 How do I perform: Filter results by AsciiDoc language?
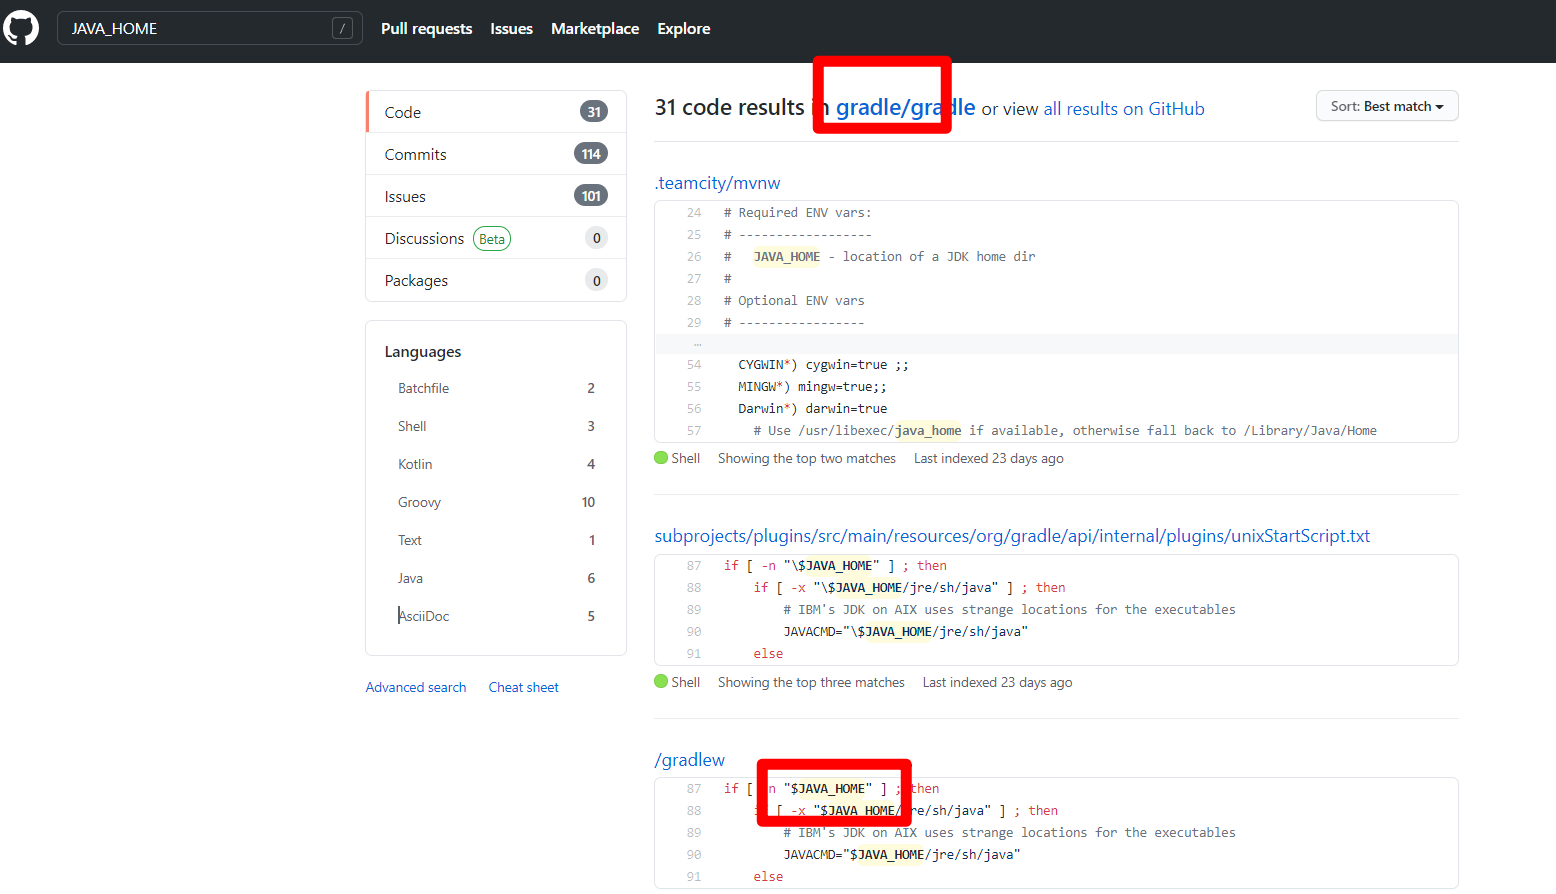tap(496, 616)
